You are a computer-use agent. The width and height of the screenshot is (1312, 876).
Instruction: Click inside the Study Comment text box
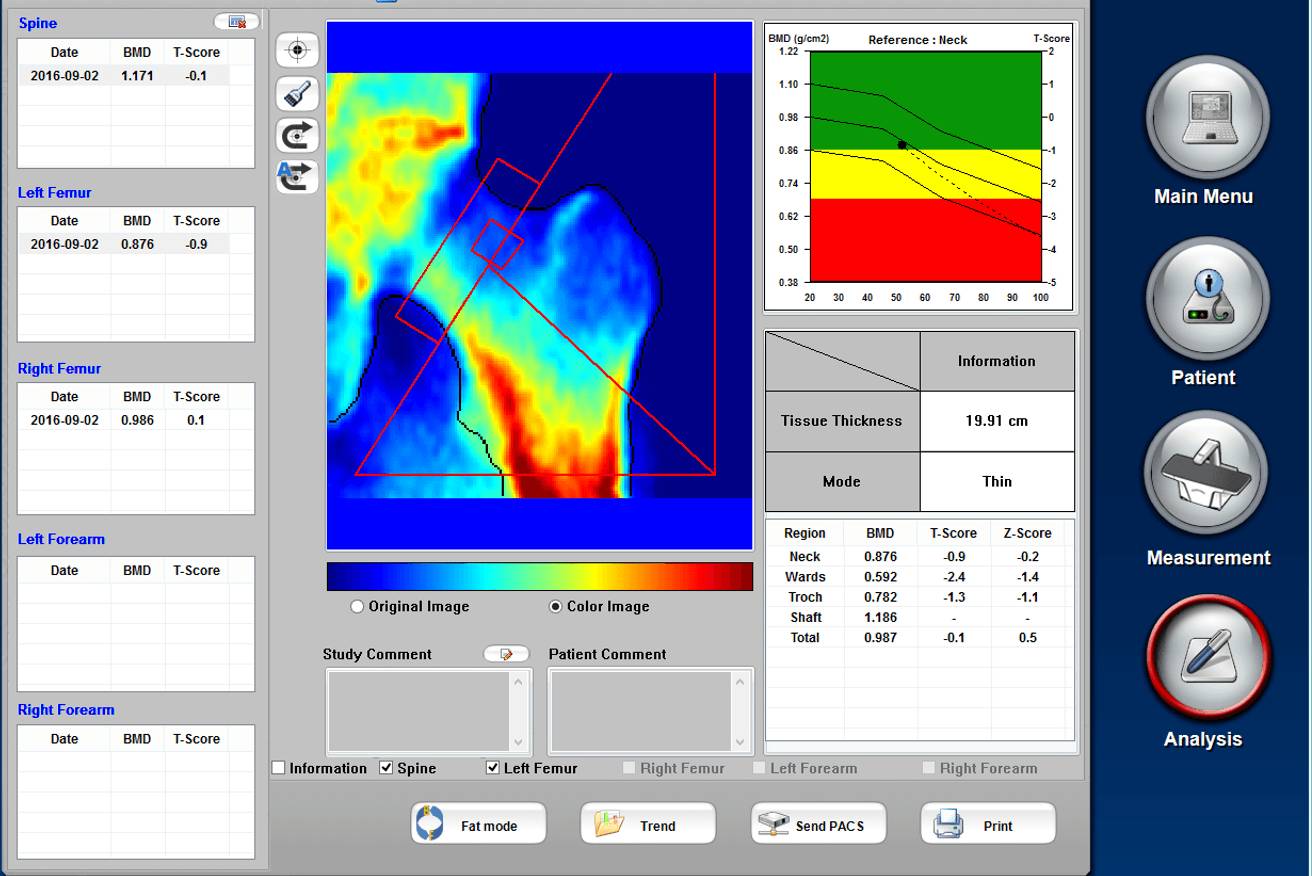click(420, 711)
